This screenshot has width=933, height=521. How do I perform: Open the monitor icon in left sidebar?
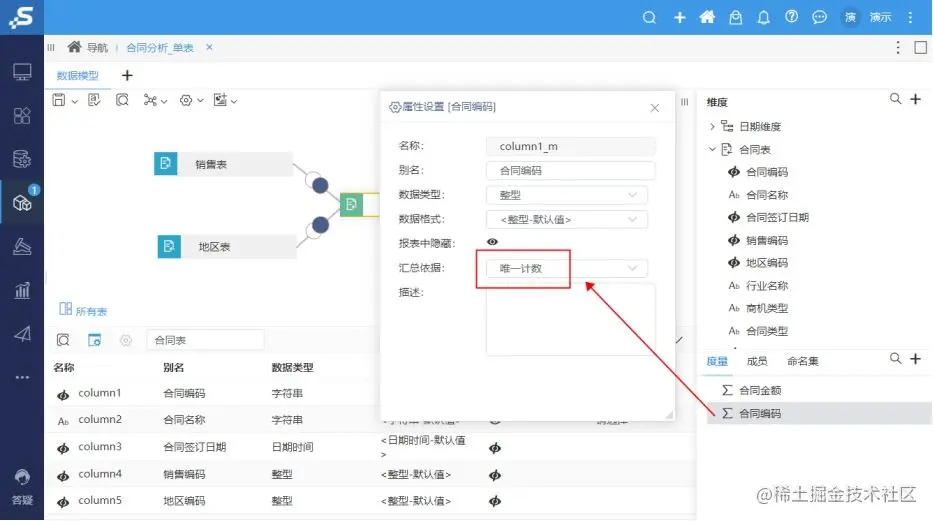(22, 72)
